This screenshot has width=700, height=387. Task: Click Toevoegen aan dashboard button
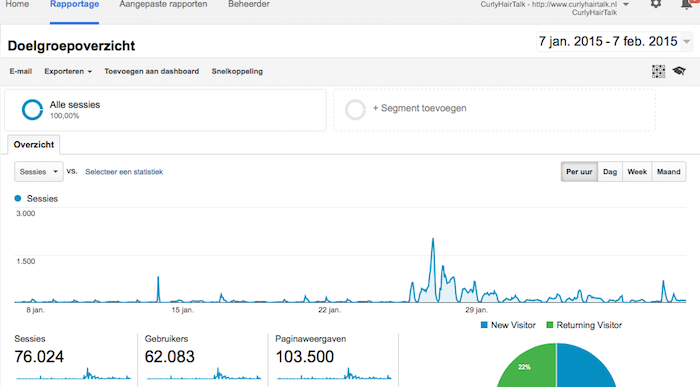coord(152,71)
